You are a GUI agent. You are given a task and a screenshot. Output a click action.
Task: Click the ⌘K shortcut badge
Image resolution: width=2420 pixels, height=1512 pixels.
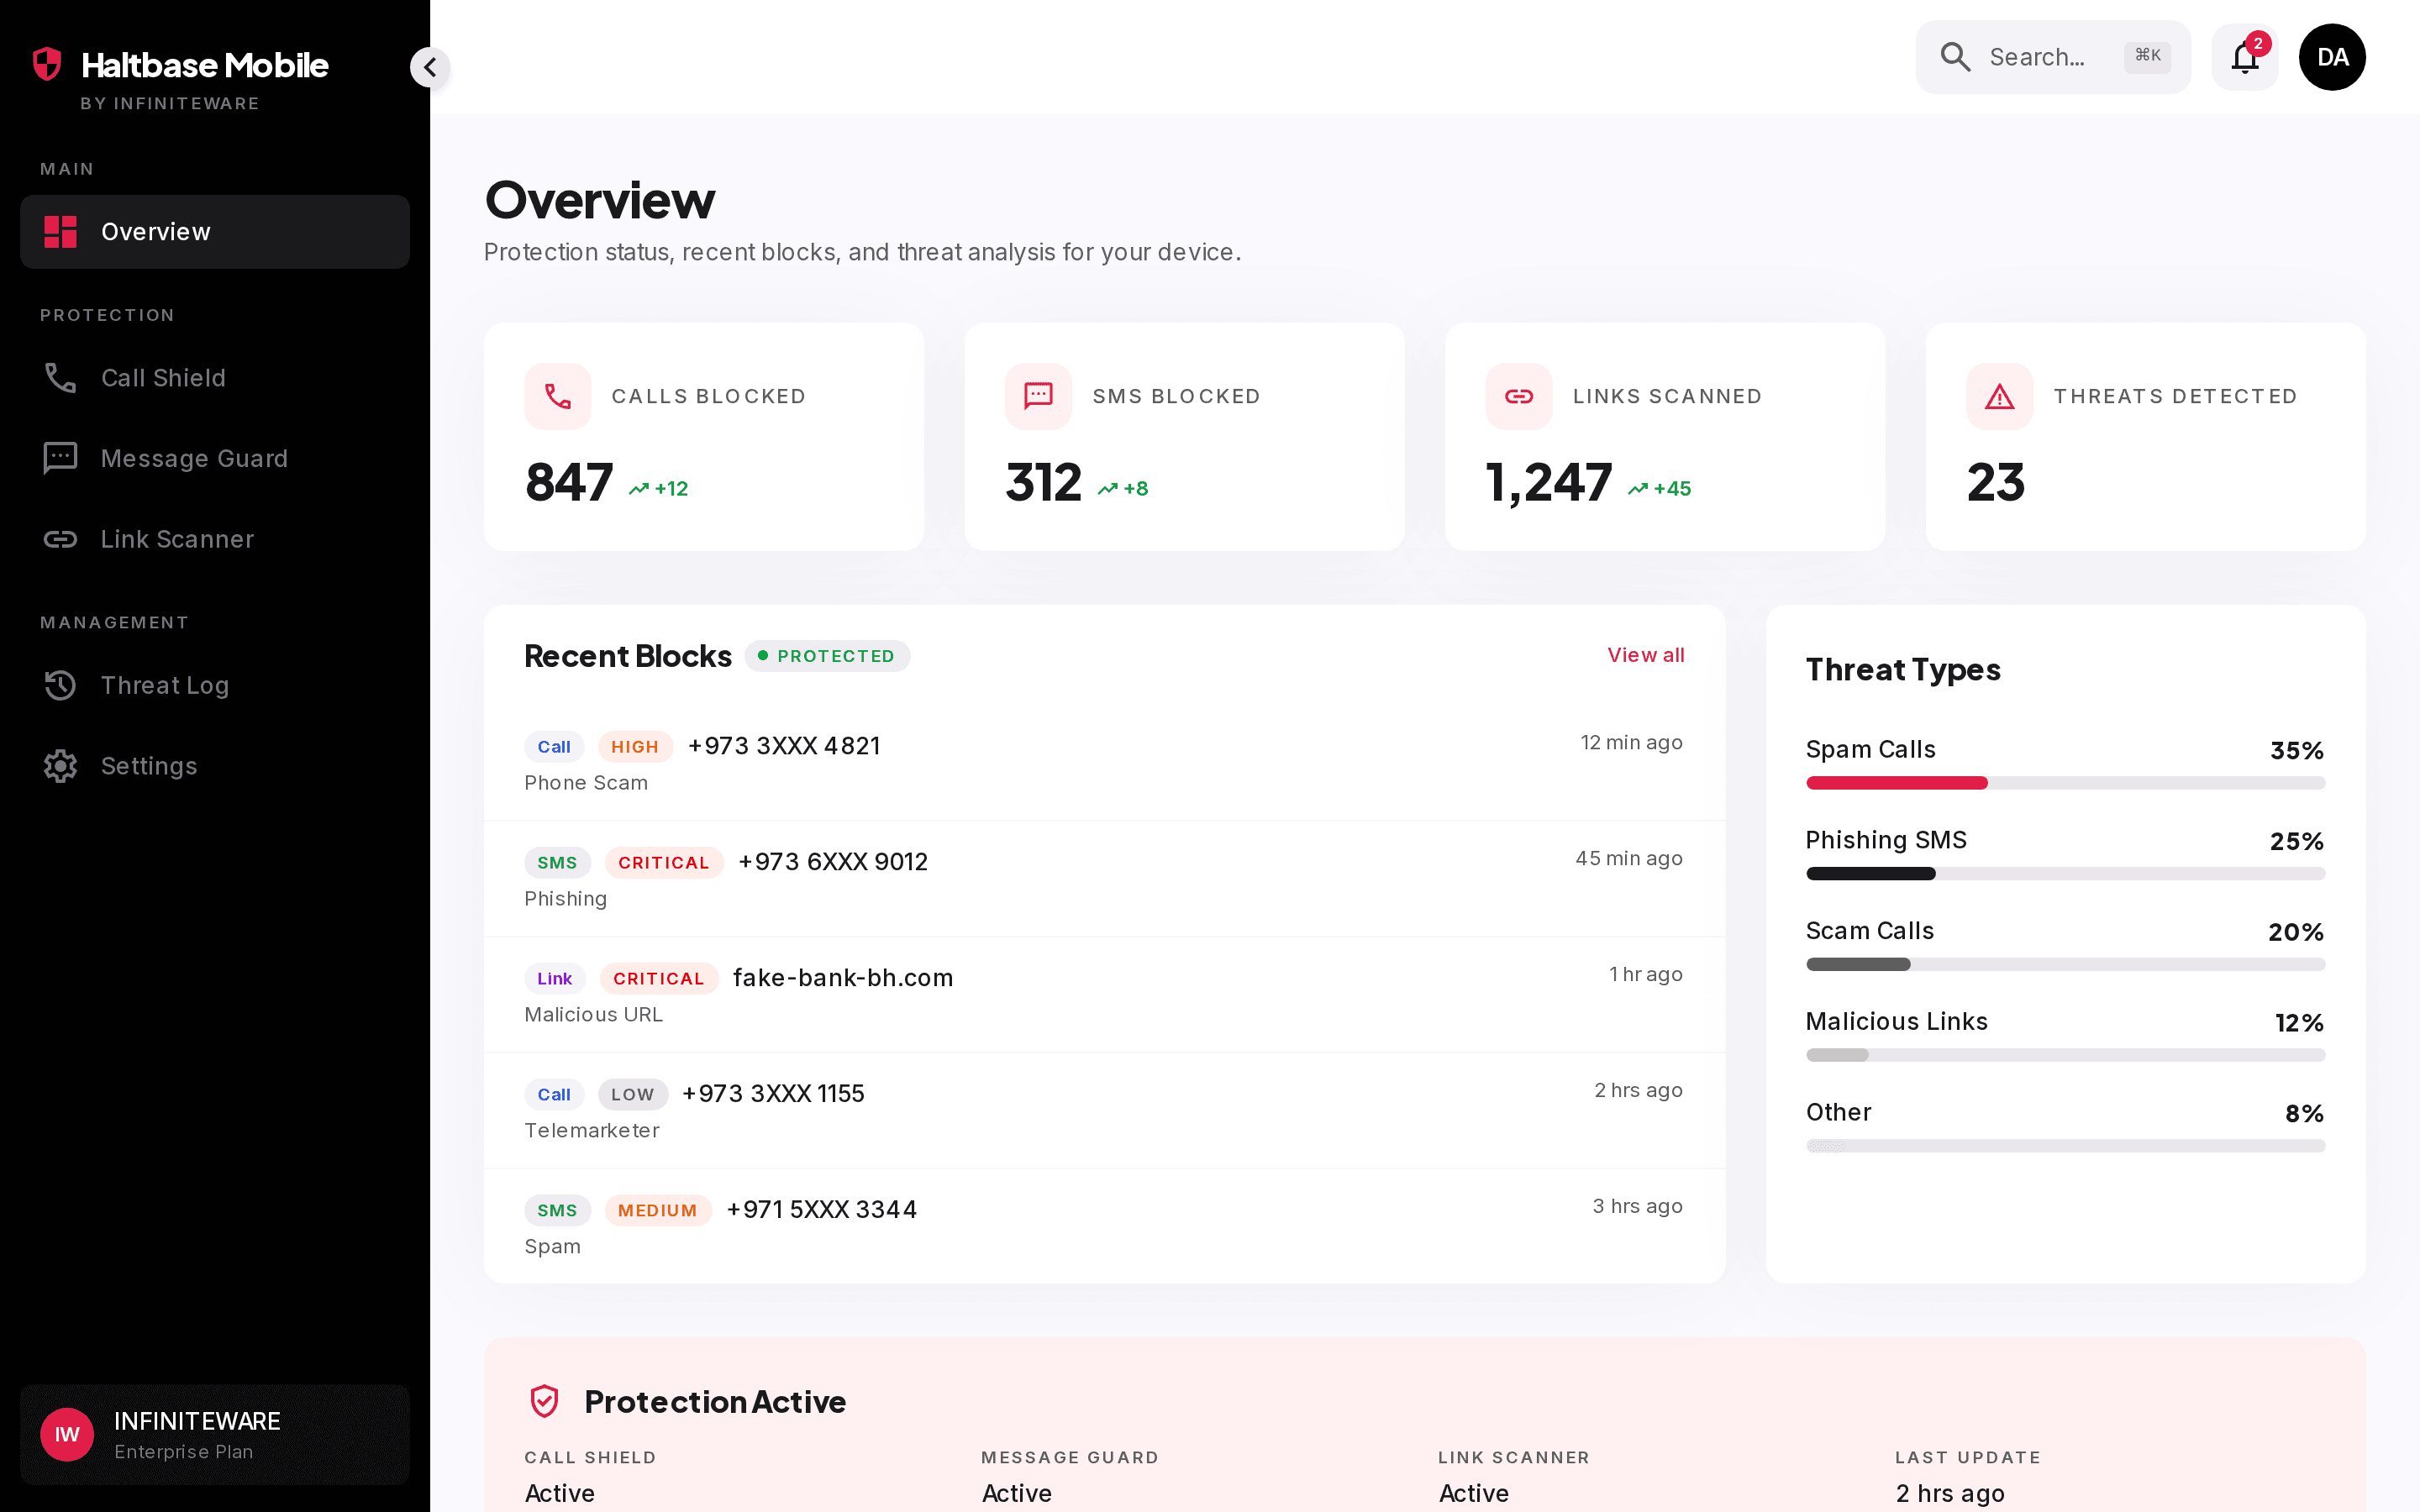coord(2147,56)
